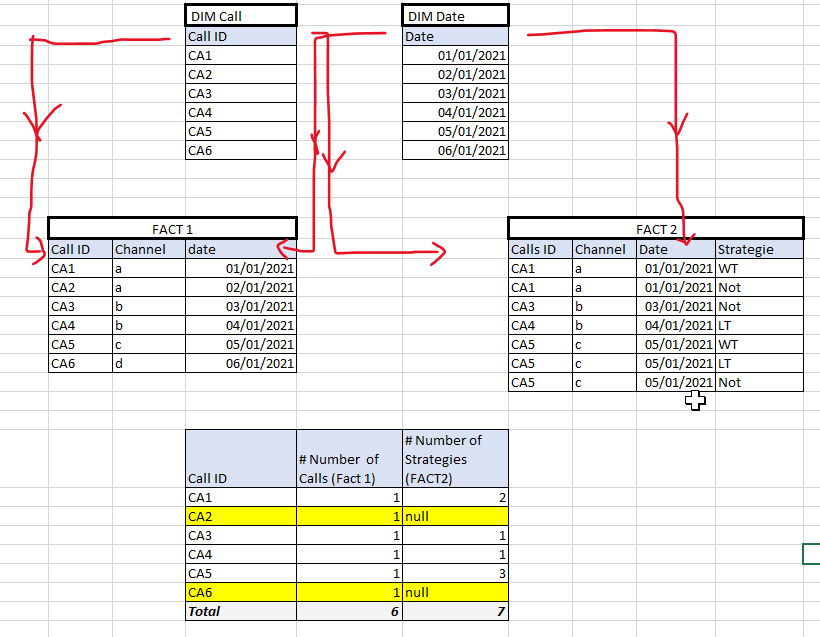Select the total strategies value 7
The height and width of the screenshot is (637, 820).
pyautogui.click(x=455, y=611)
